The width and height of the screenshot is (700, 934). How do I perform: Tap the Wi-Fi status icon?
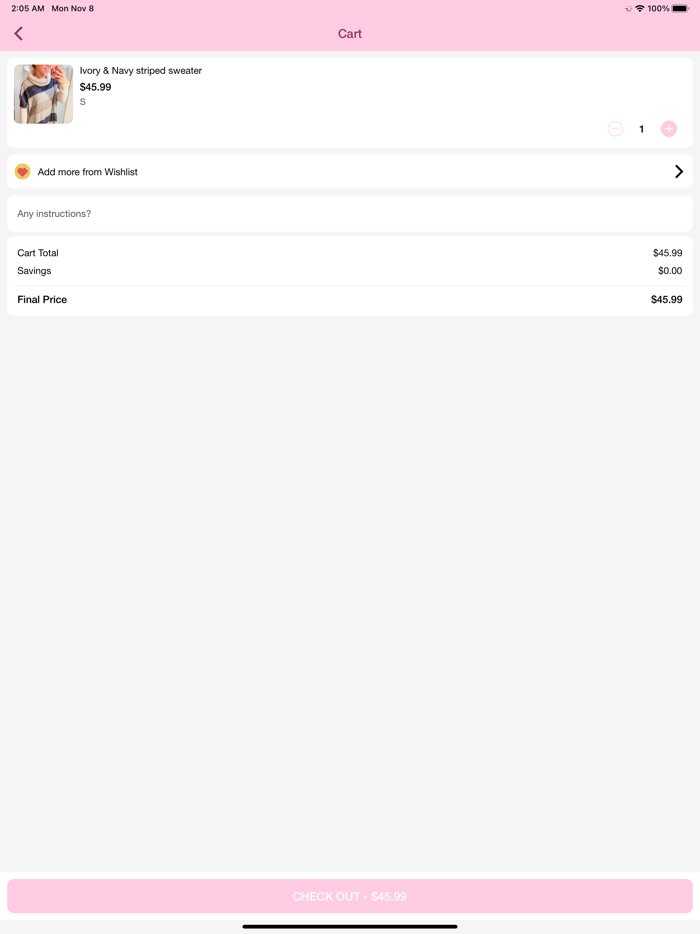[640, 8]
